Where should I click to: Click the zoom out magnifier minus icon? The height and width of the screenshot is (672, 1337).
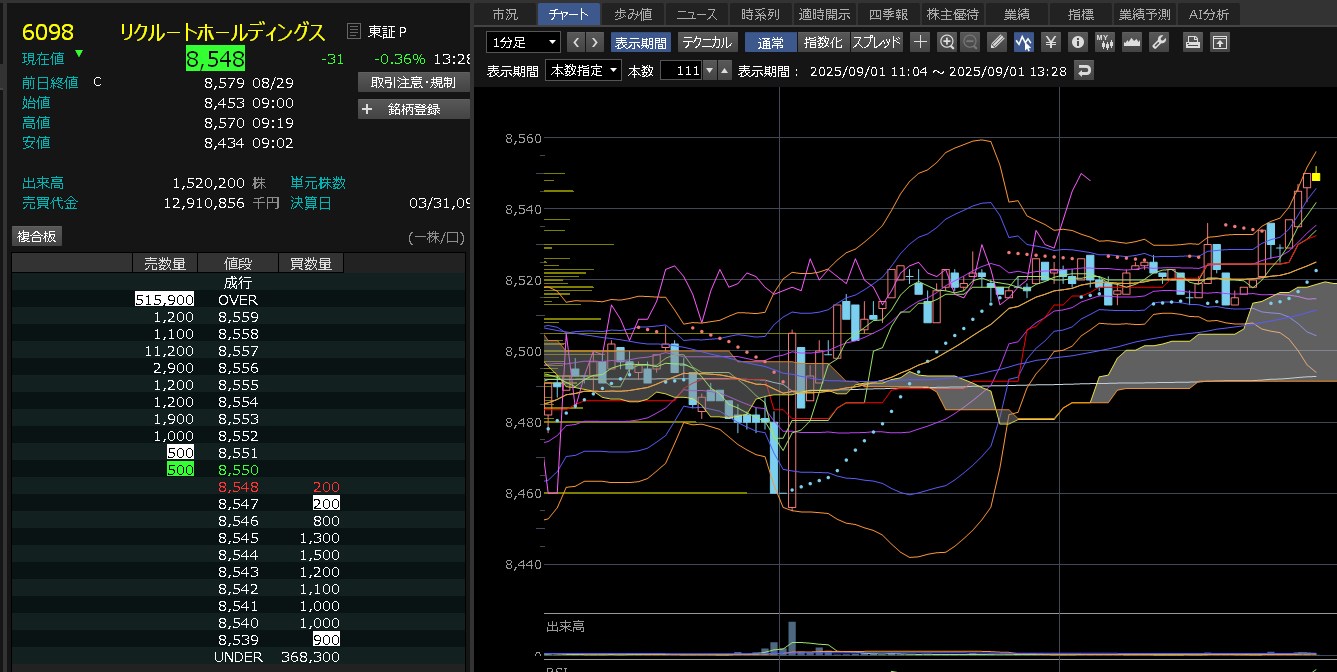[x=970, y=42]
